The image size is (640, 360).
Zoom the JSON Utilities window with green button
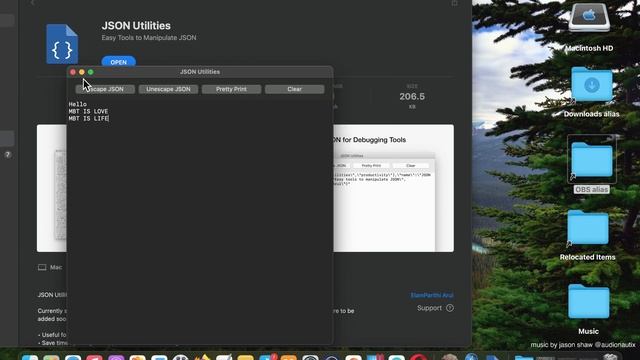coord(91,72)
